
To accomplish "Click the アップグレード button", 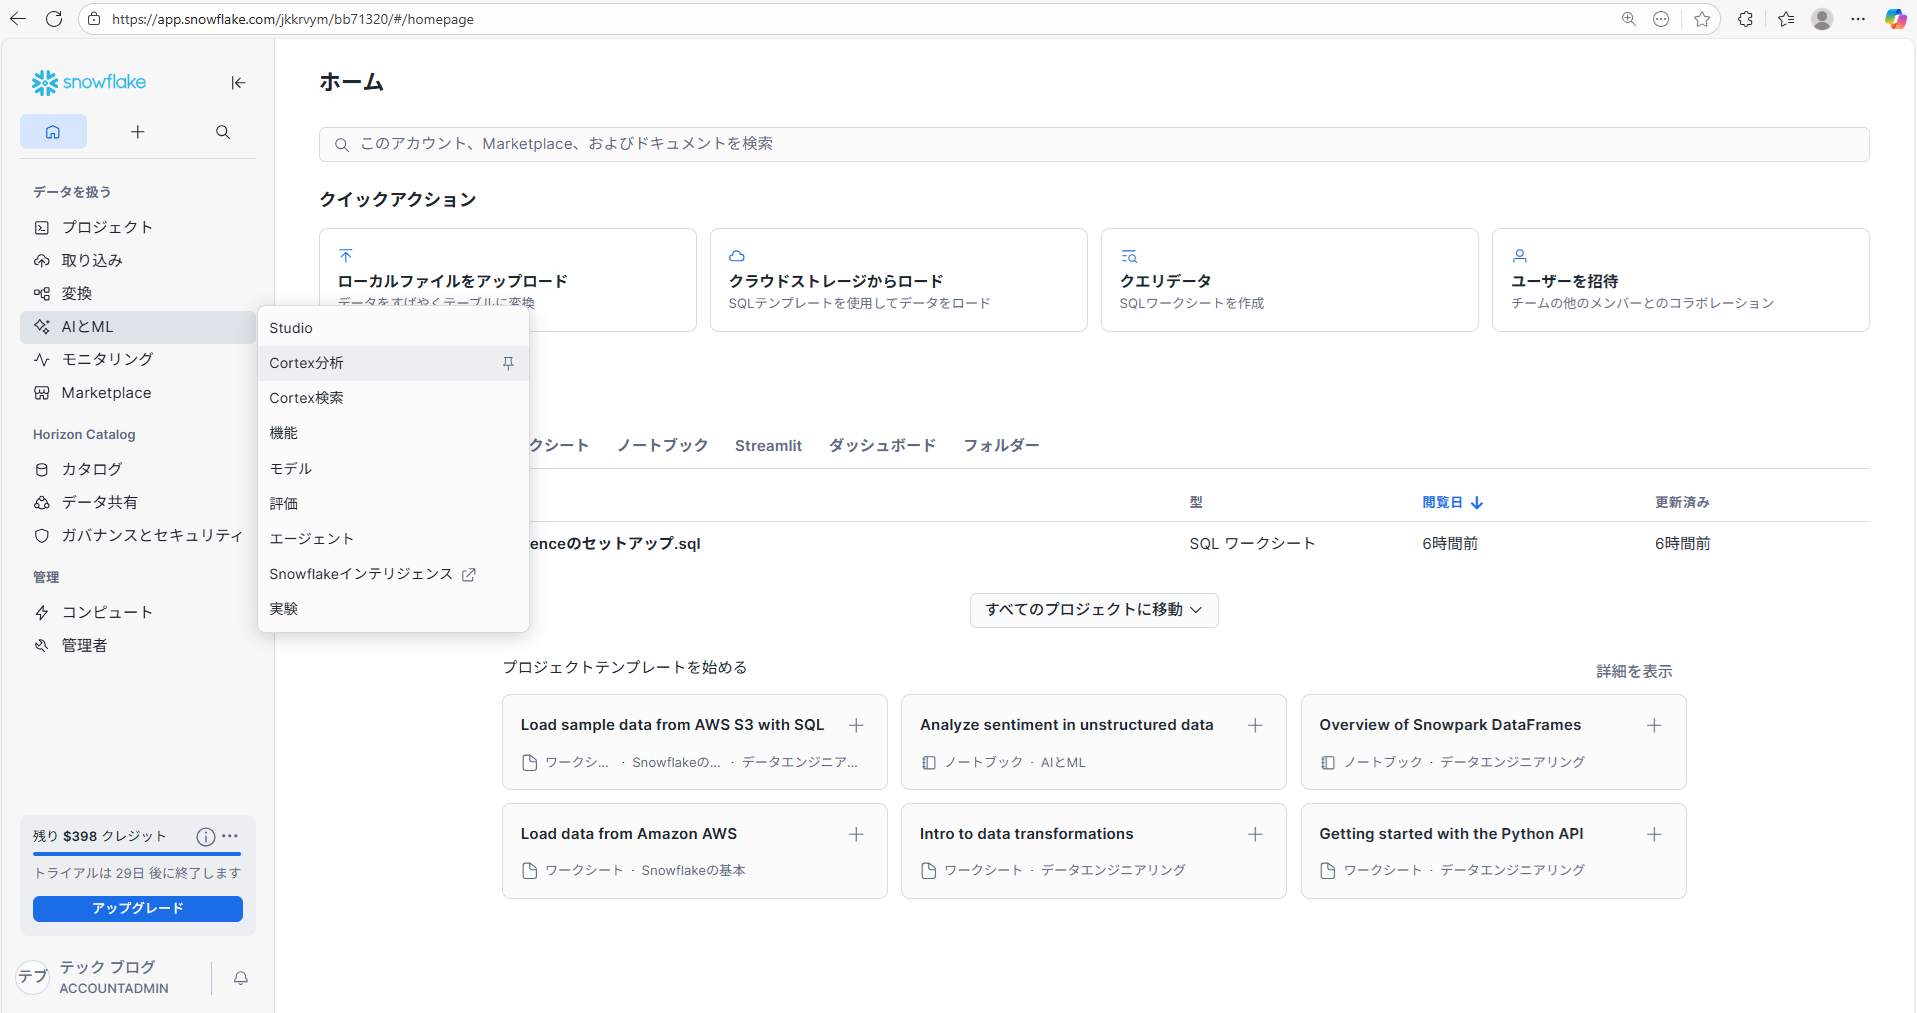I will 138,908.
